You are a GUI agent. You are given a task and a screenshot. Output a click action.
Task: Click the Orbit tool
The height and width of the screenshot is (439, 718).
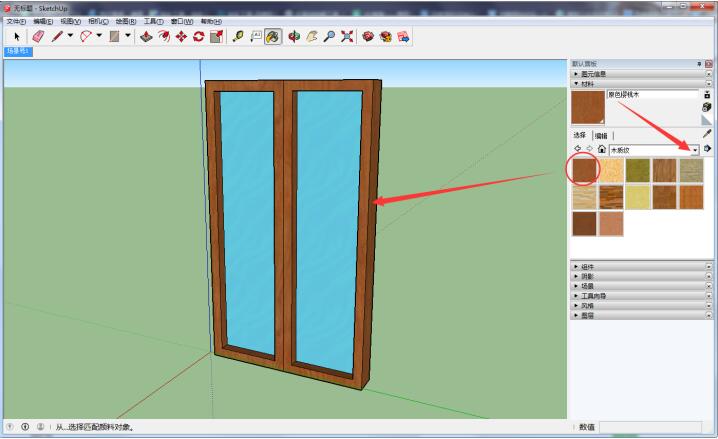(294, 36)
